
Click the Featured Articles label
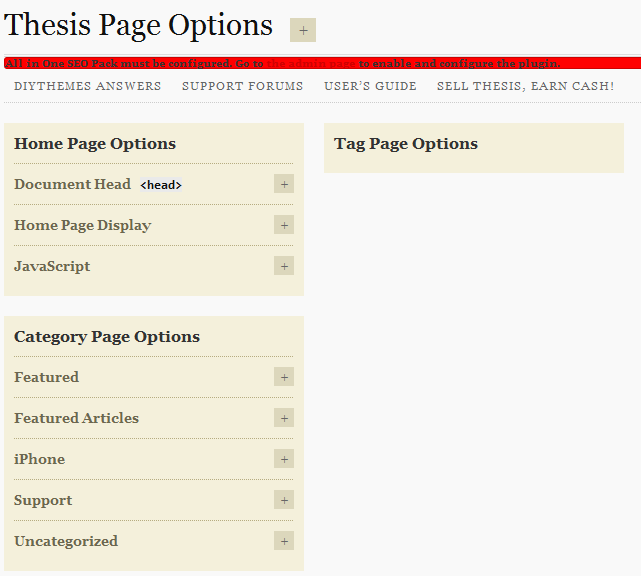point(76,418)
